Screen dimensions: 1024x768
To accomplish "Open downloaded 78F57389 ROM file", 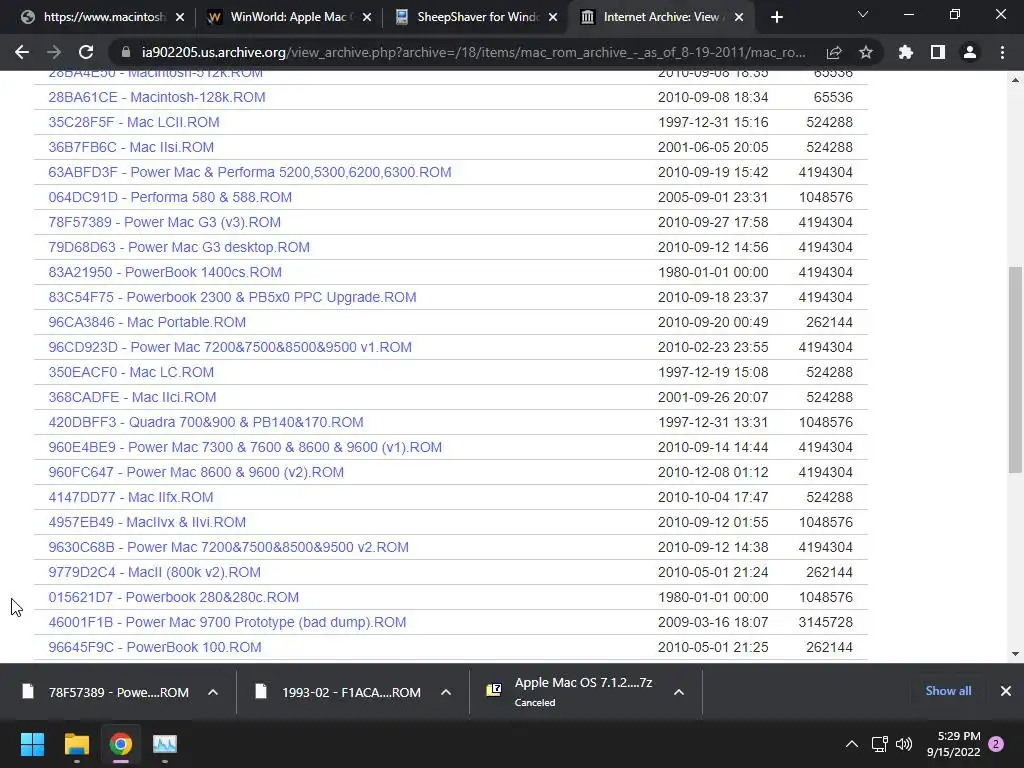I will (108, 692).
